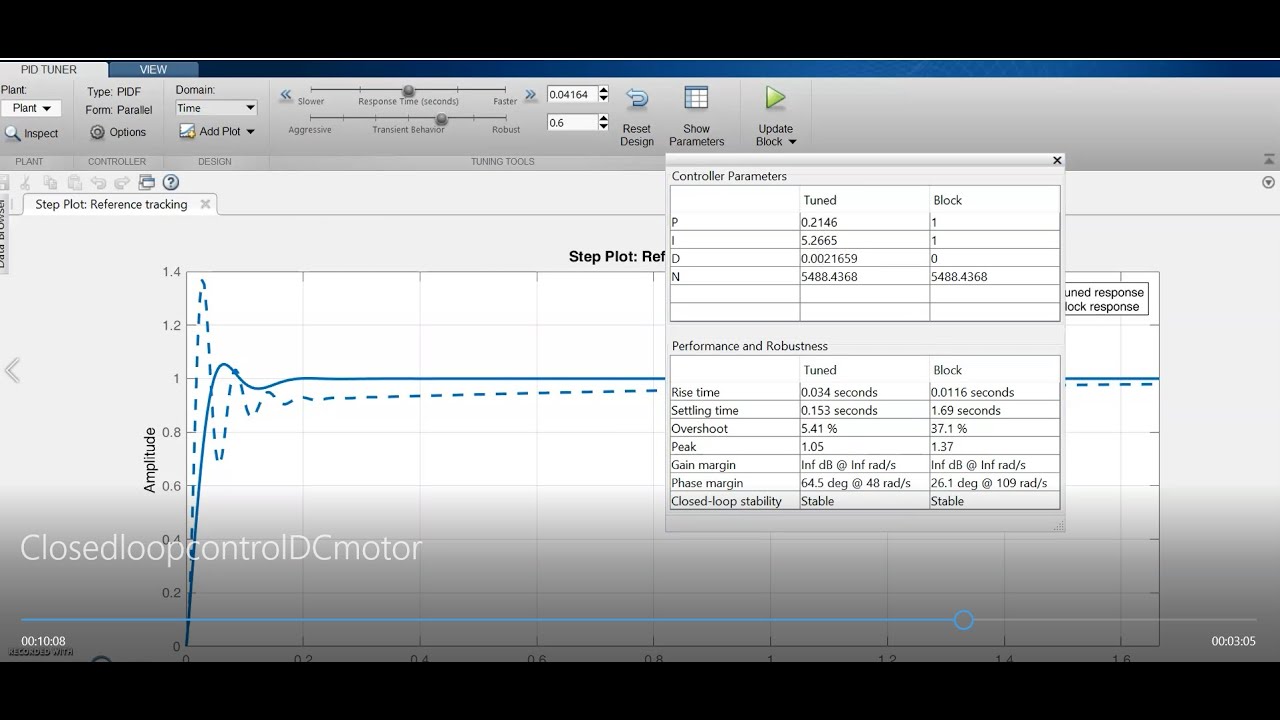This screenshot has width=1280, height=720.
Task: Click the redo arrow icon
Action: (122, 182)
